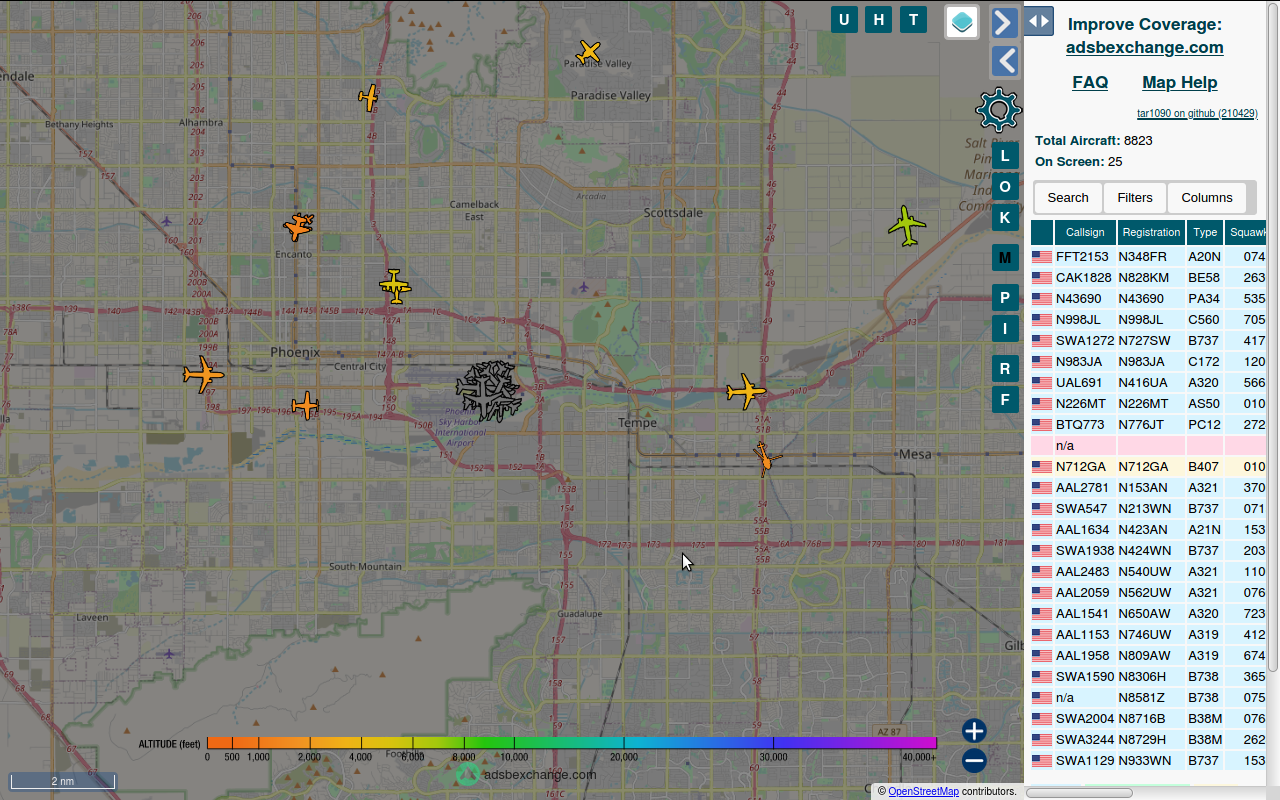Select the UAL691 aircraft row
This screenshot has width=1280, height=800.
(1148, 383)
